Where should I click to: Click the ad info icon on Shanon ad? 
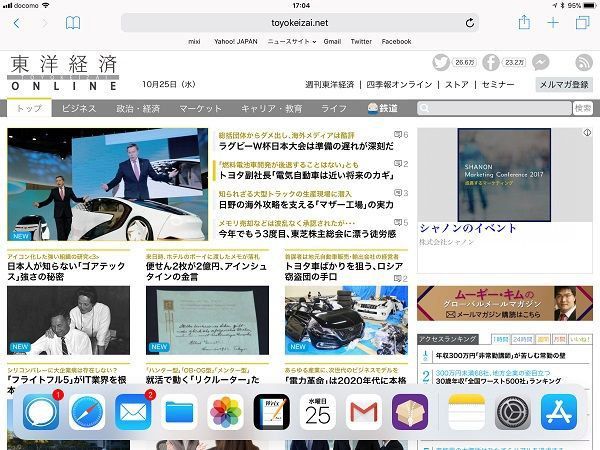[587, 133]
